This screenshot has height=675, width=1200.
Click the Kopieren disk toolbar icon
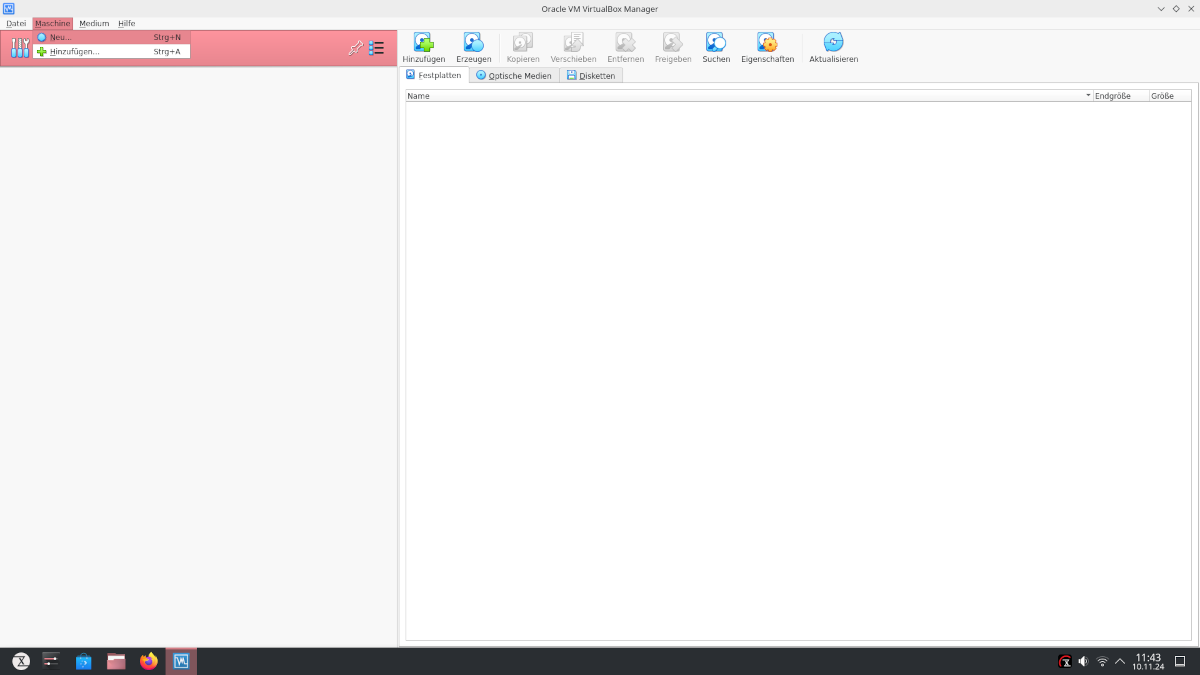pos(523,47)
